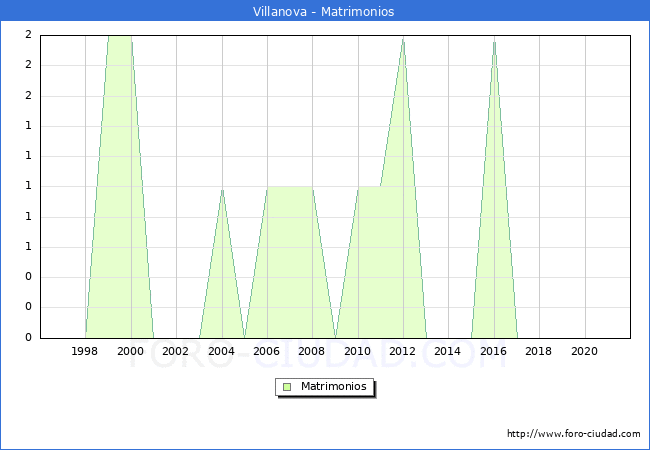Click the chart title Villanova - Matrimonios
Screen dimensions: 650x450
click(x=323, y=11)
